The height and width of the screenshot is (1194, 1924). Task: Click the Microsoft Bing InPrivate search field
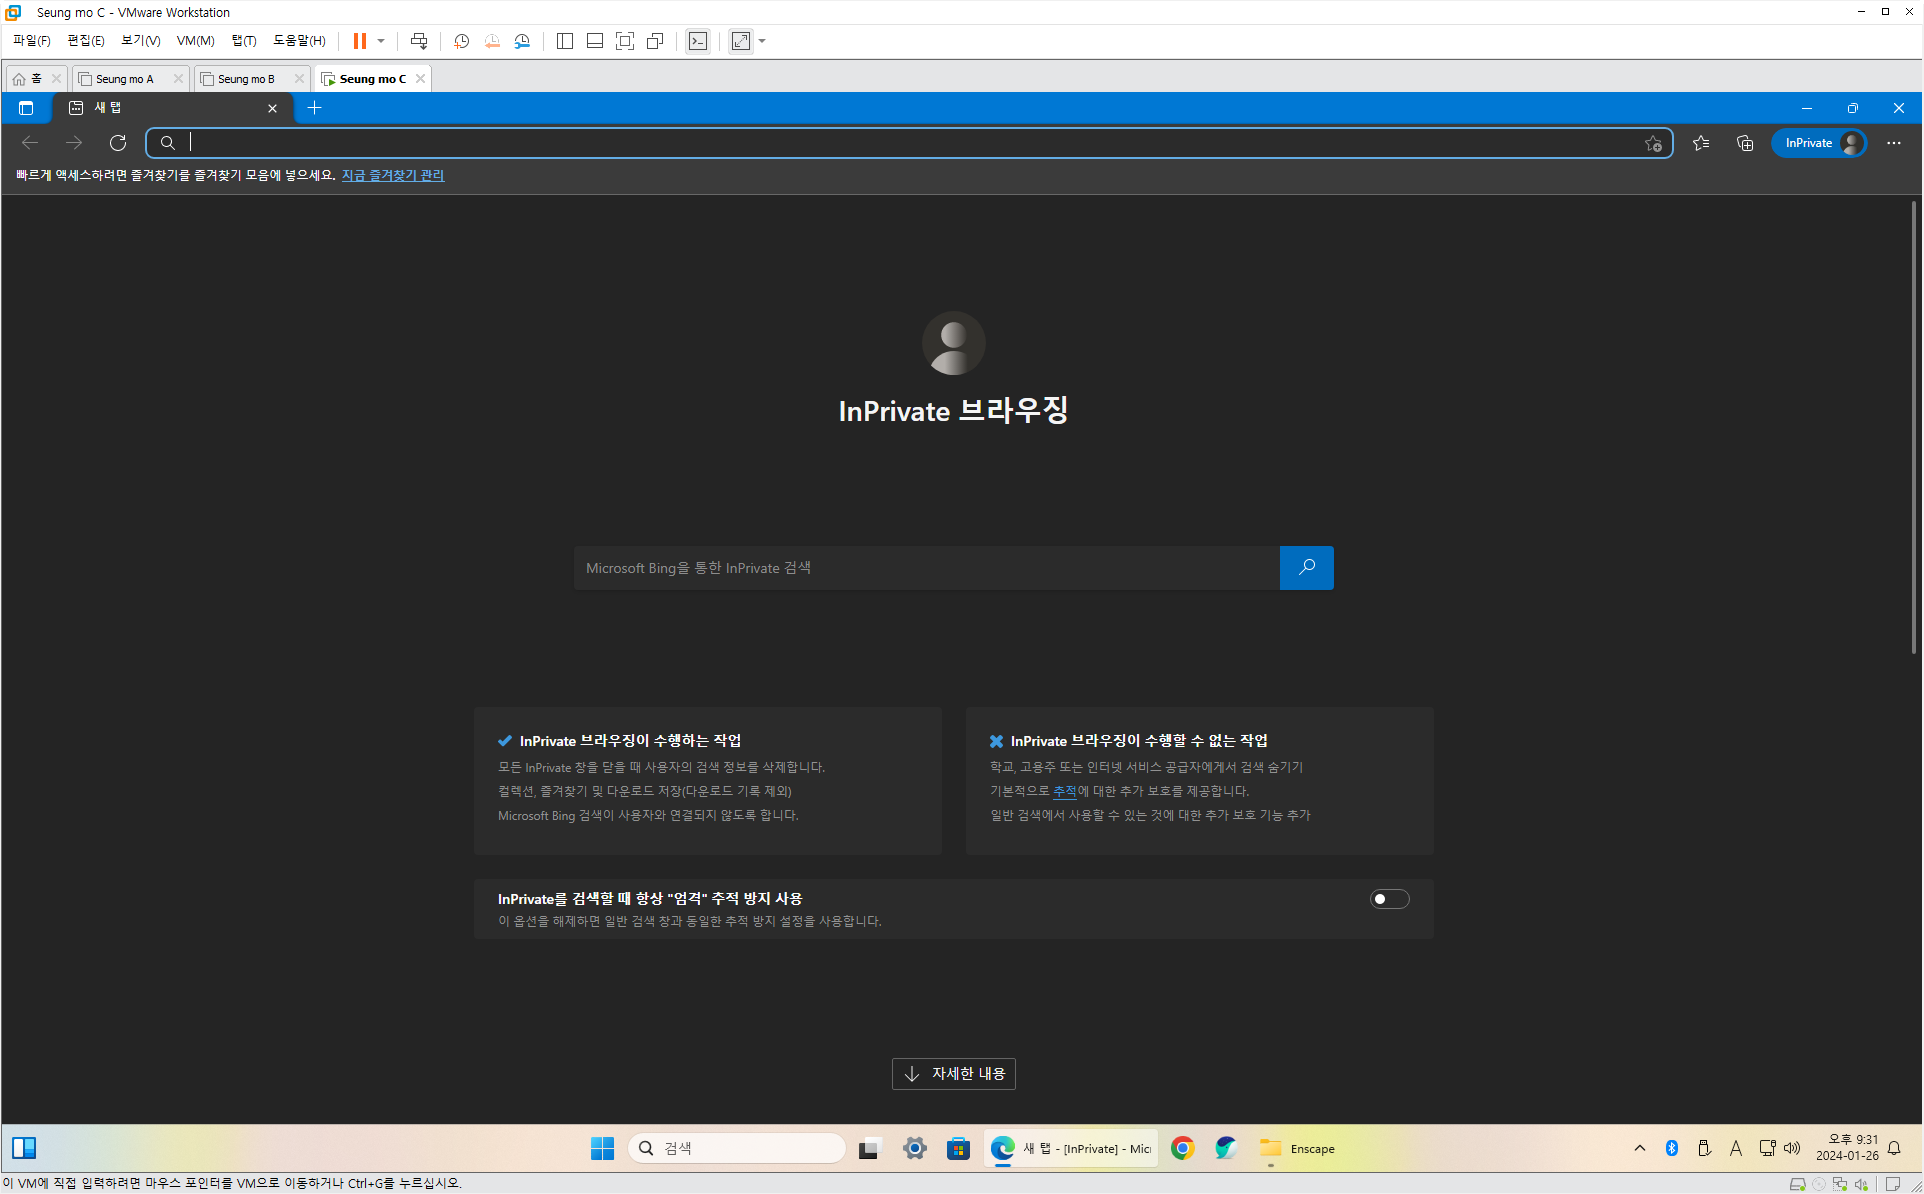tap(926, 568)
